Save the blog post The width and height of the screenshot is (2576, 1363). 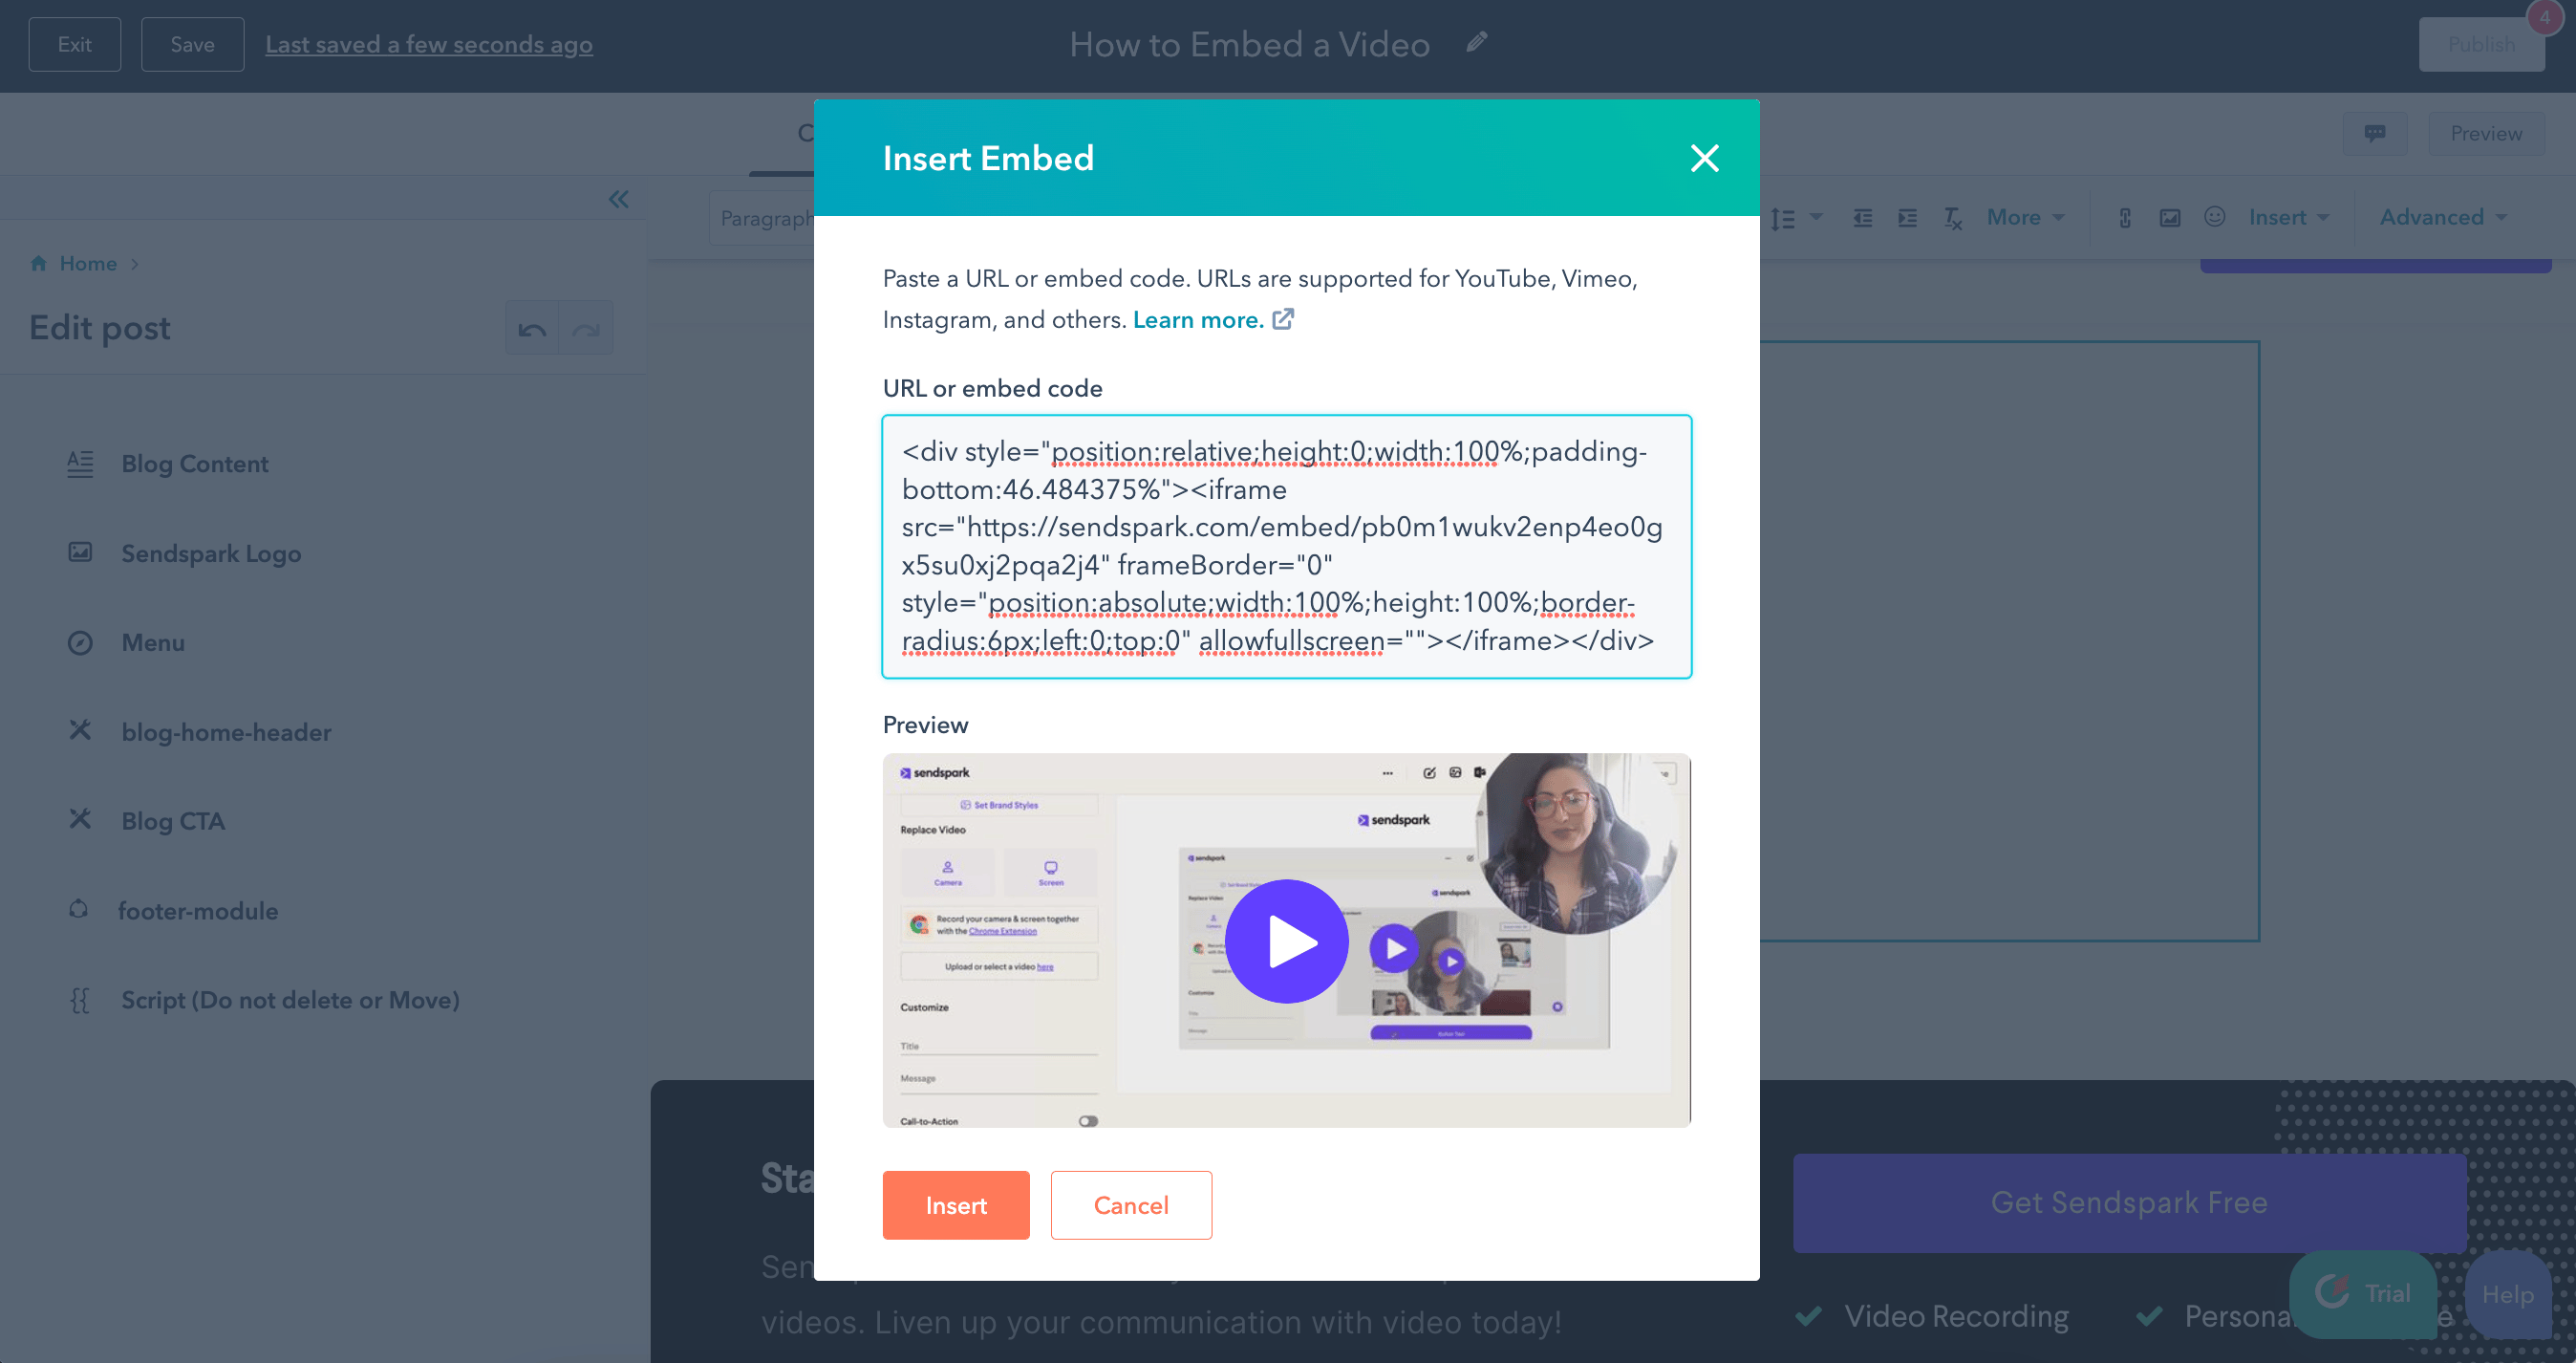point(192,44)
